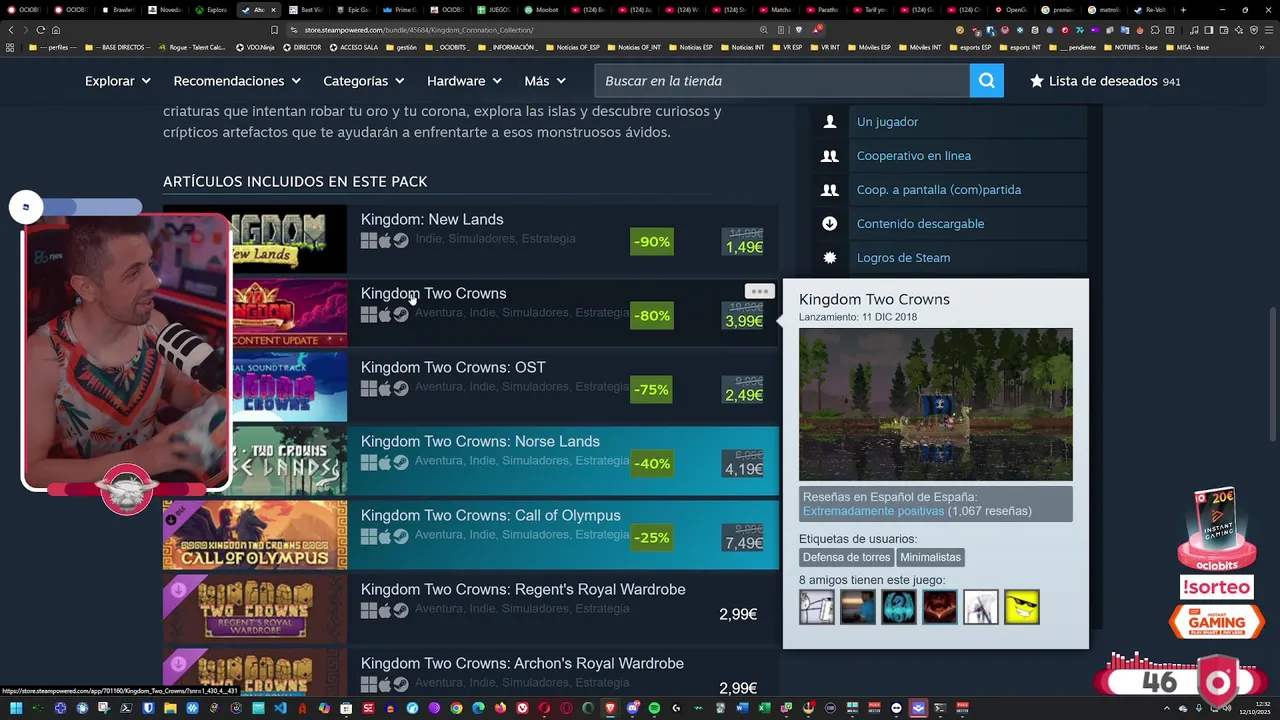Click the yellow smiley friend avatar
The height and width of the screenshot is (720, 1280).
click(x=1021, y=607)
